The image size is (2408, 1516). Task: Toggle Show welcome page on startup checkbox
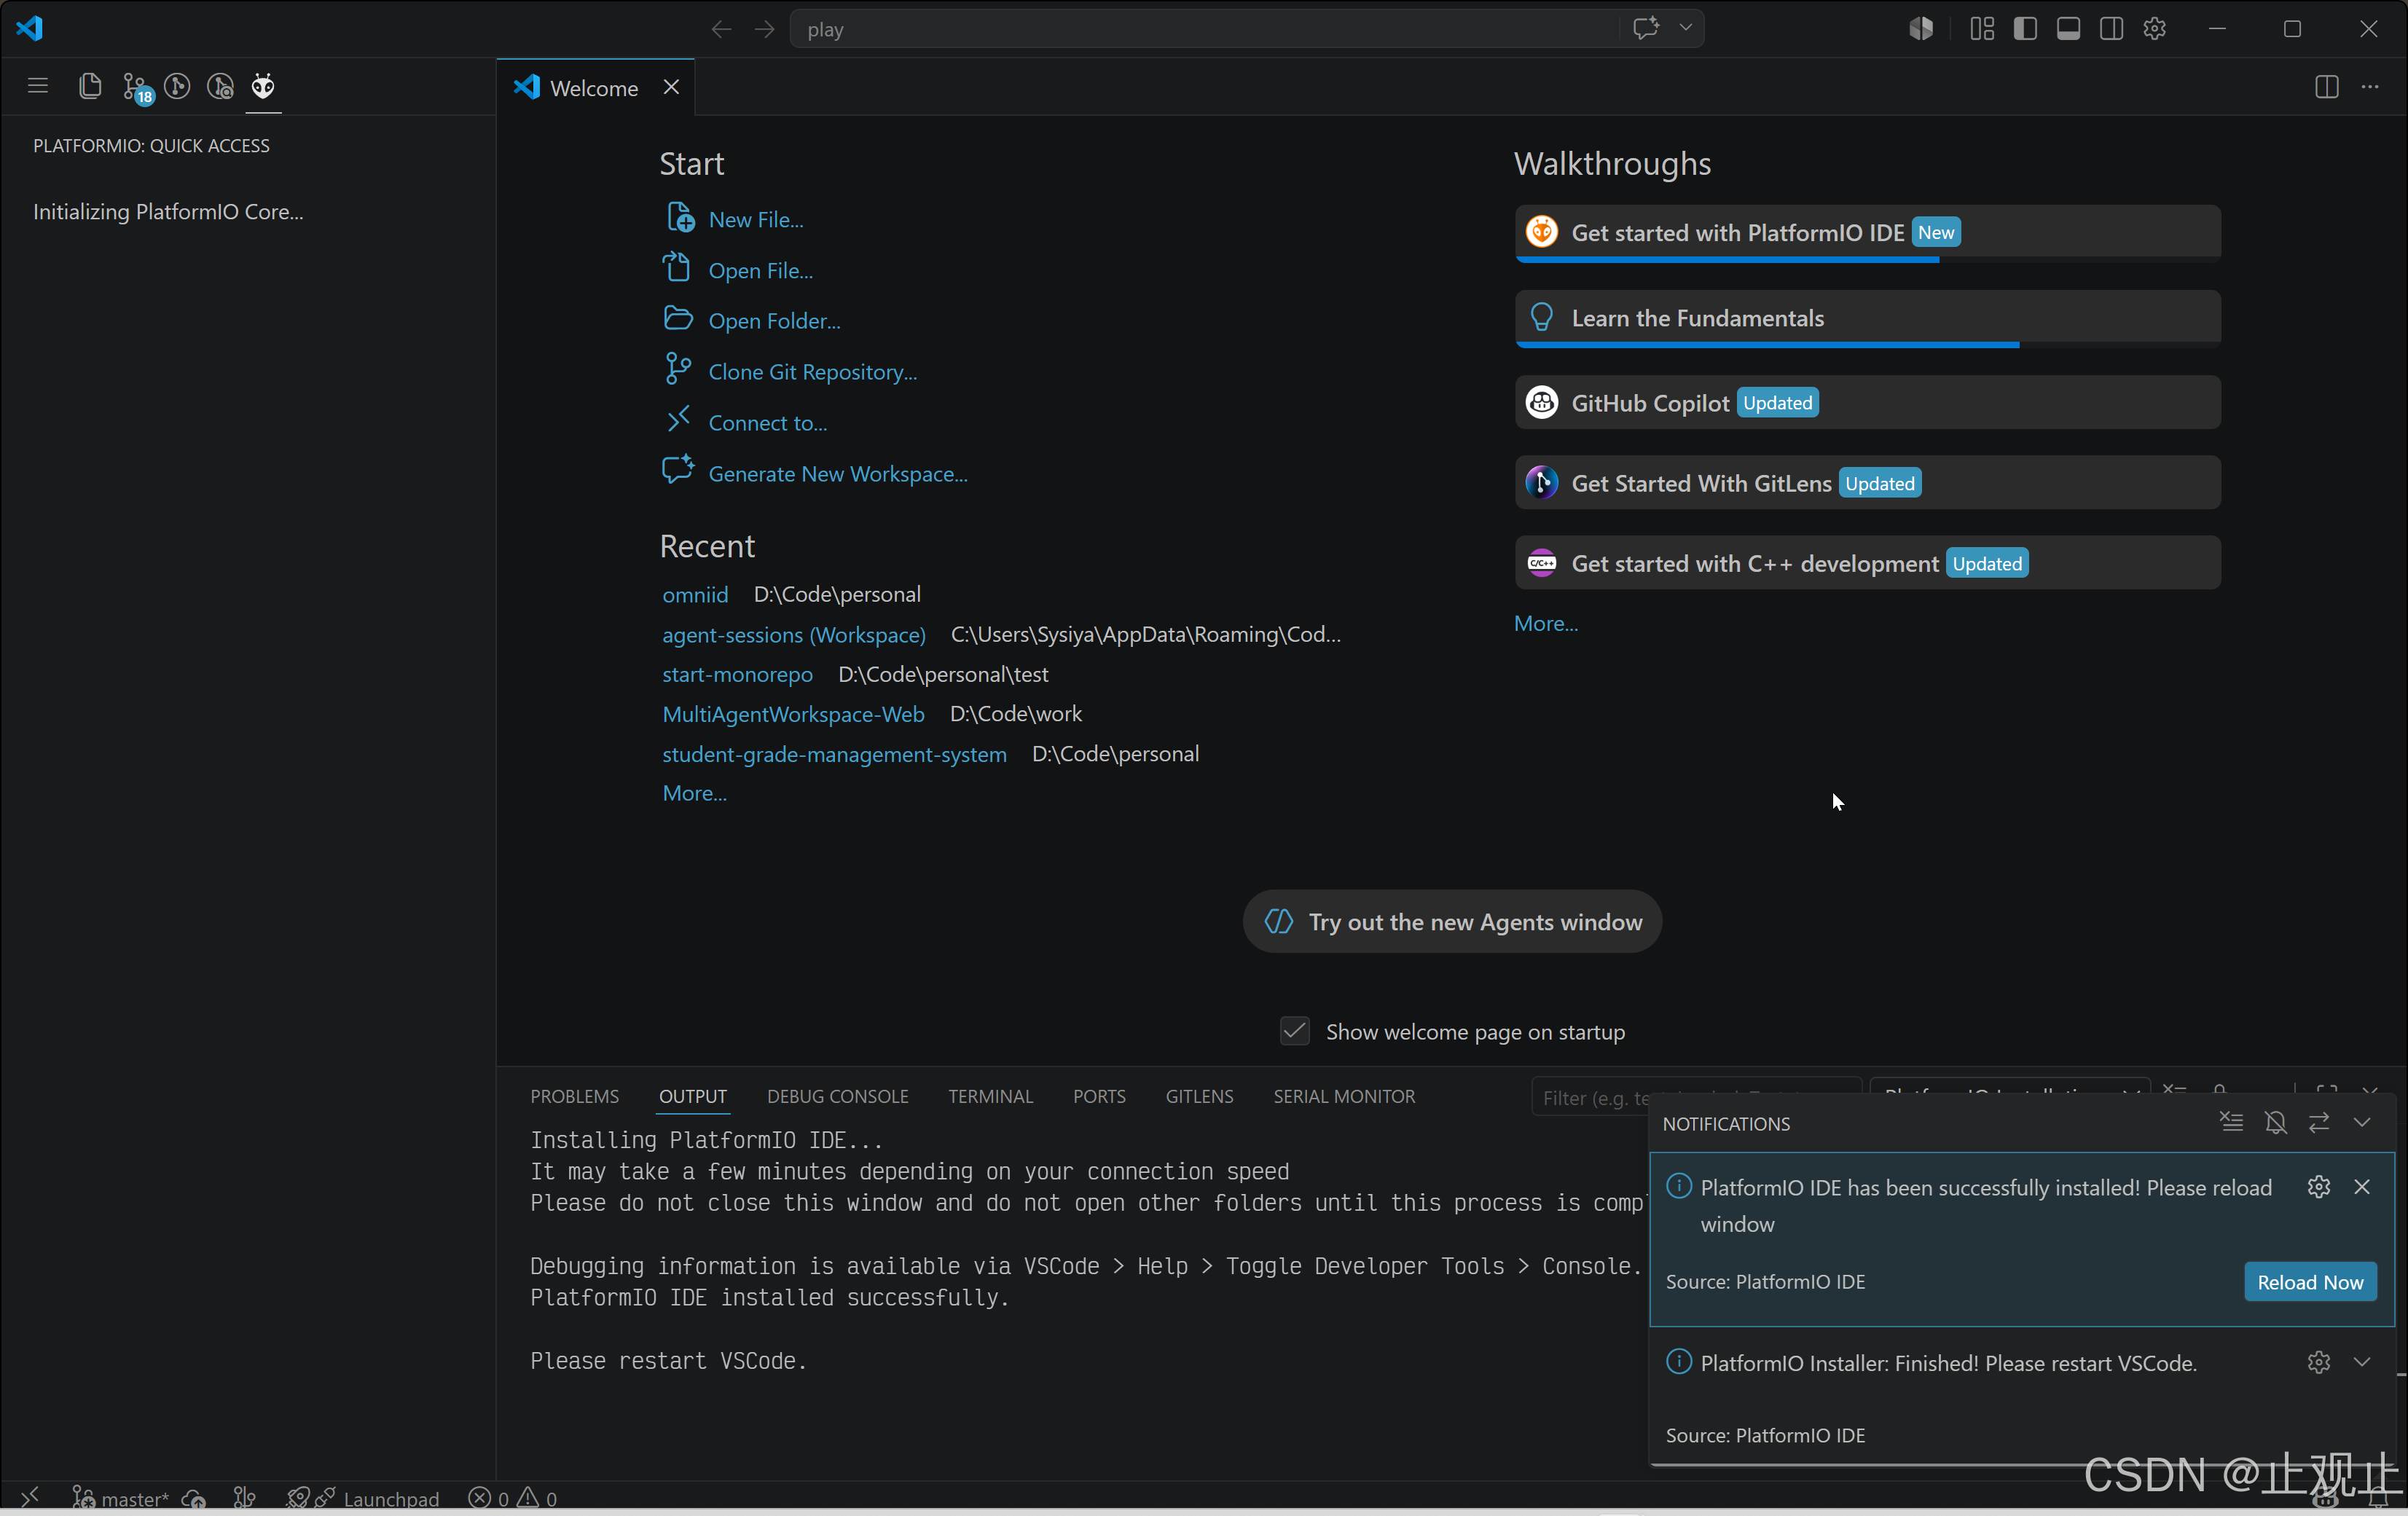(x=1295, y=1031)
